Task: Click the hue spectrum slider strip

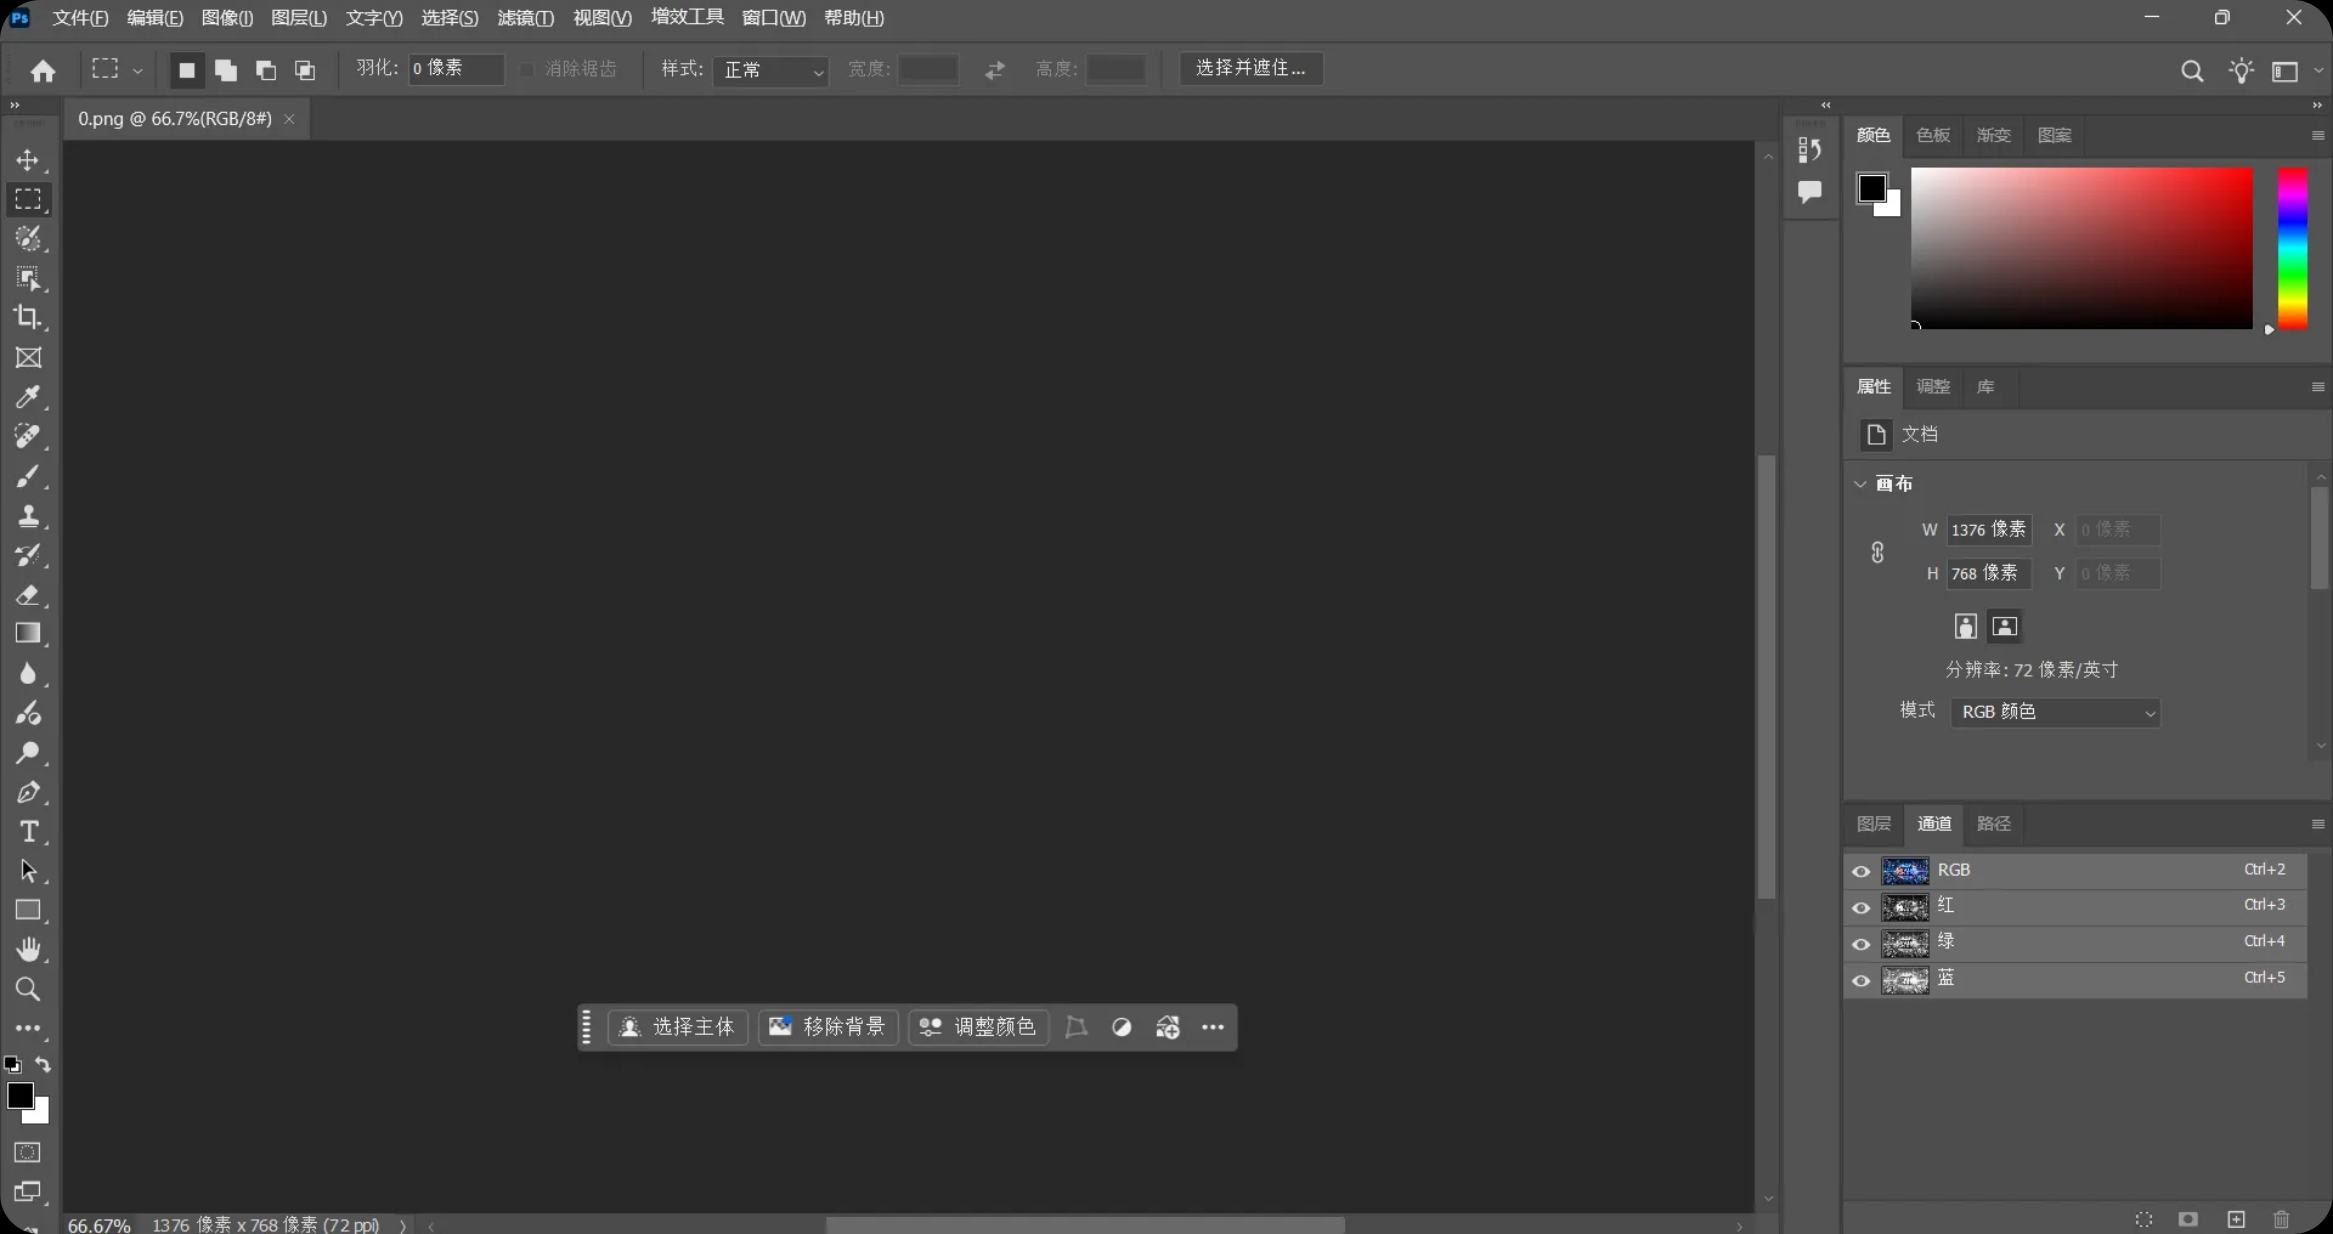Action: [2292, 248]
